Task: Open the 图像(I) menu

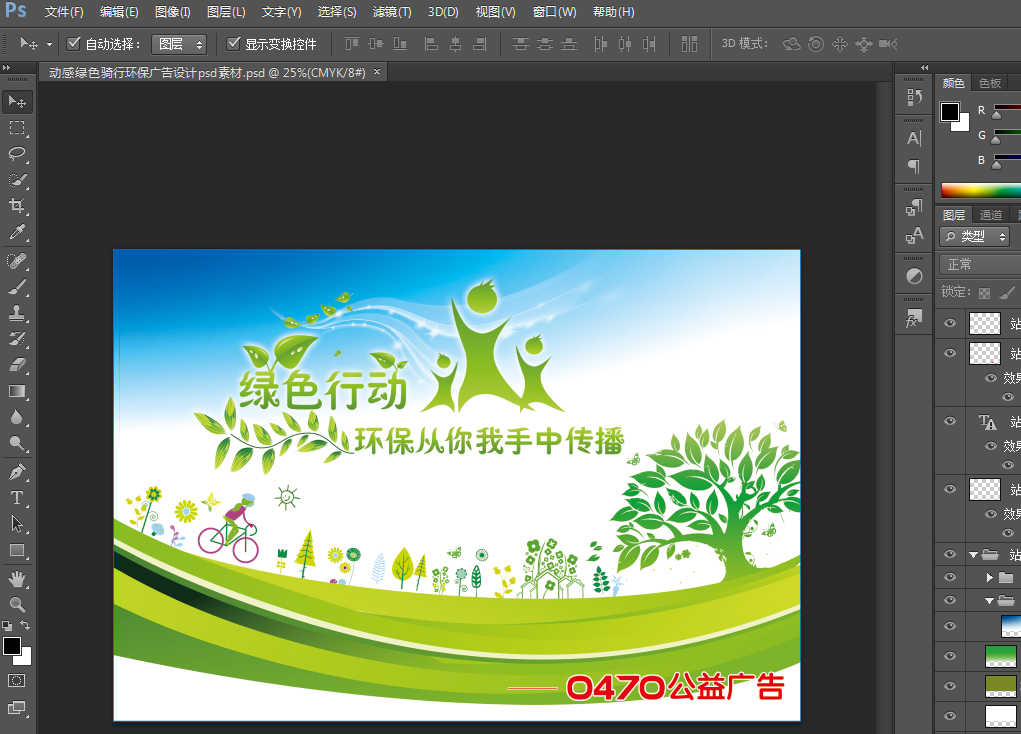Action: [173, 12]
